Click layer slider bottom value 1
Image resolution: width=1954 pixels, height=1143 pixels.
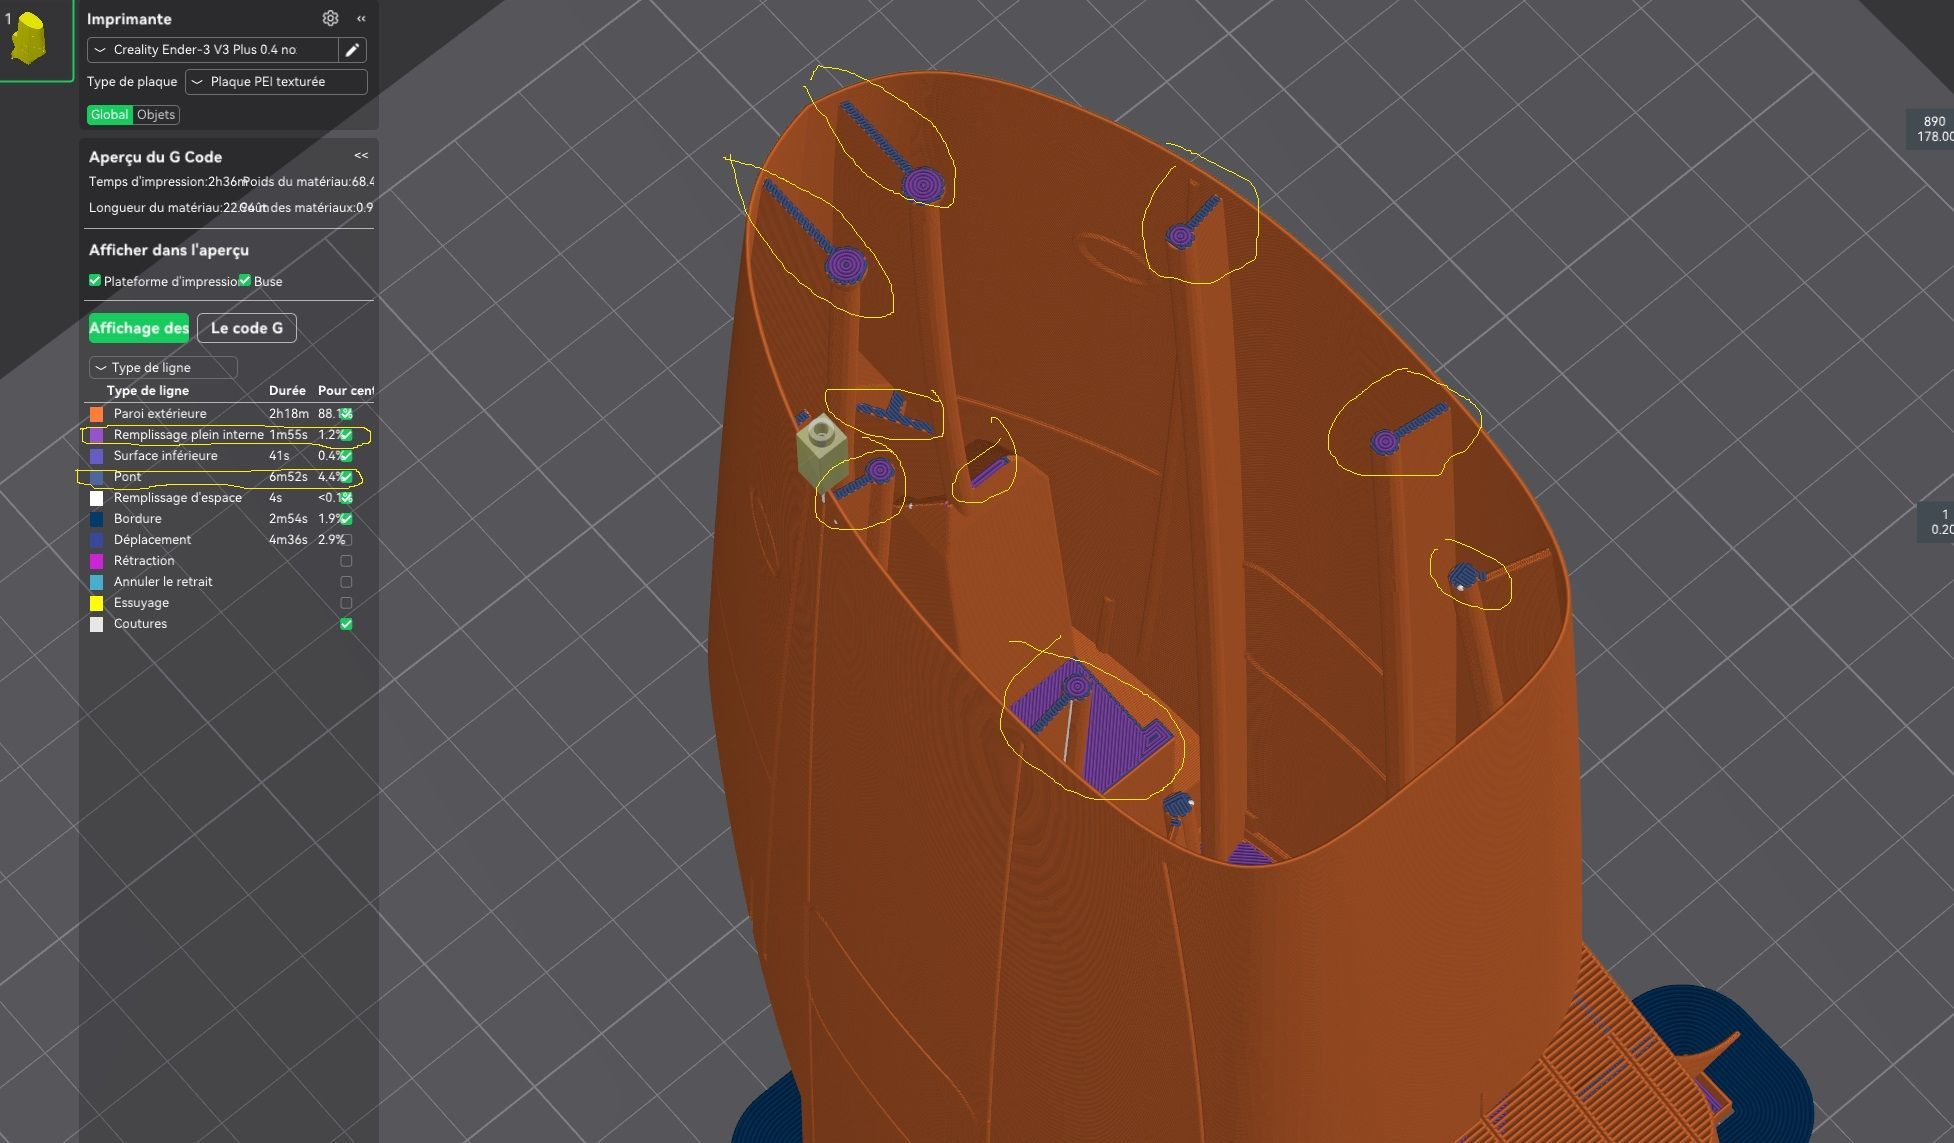click(x=1944, y=514)
